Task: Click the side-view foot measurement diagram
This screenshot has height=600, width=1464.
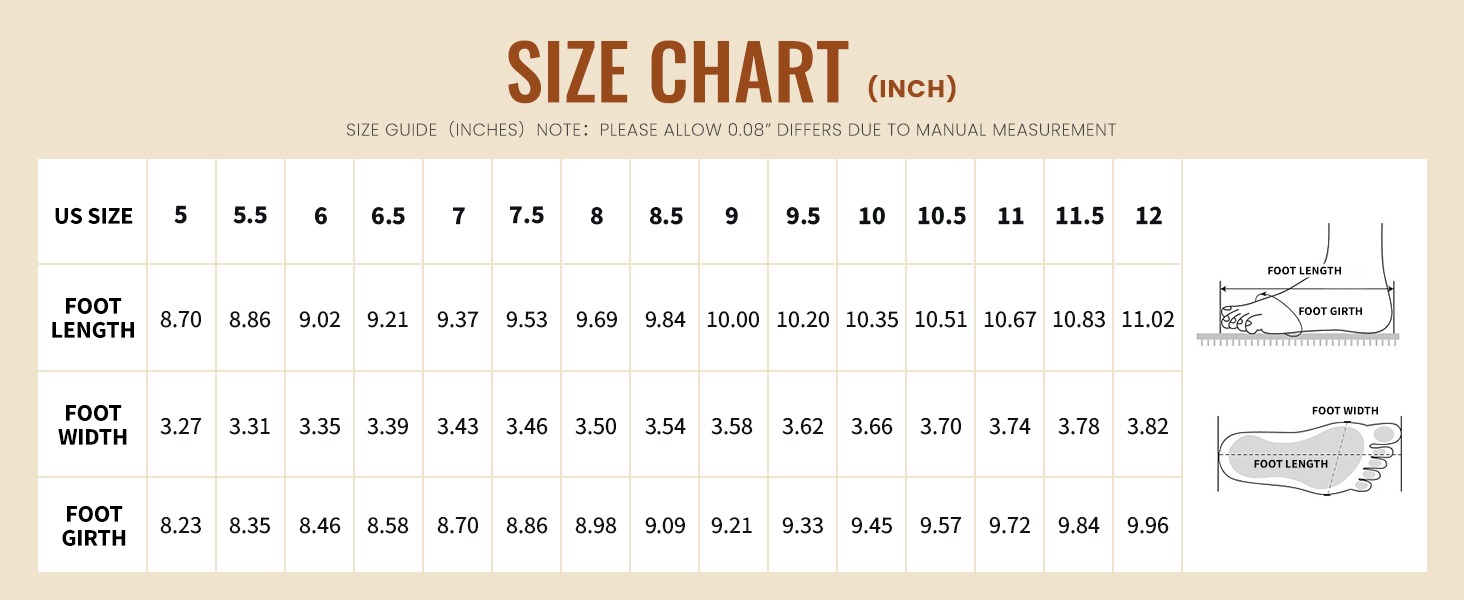Action: pyautogui.click(x=1304, y=300)
